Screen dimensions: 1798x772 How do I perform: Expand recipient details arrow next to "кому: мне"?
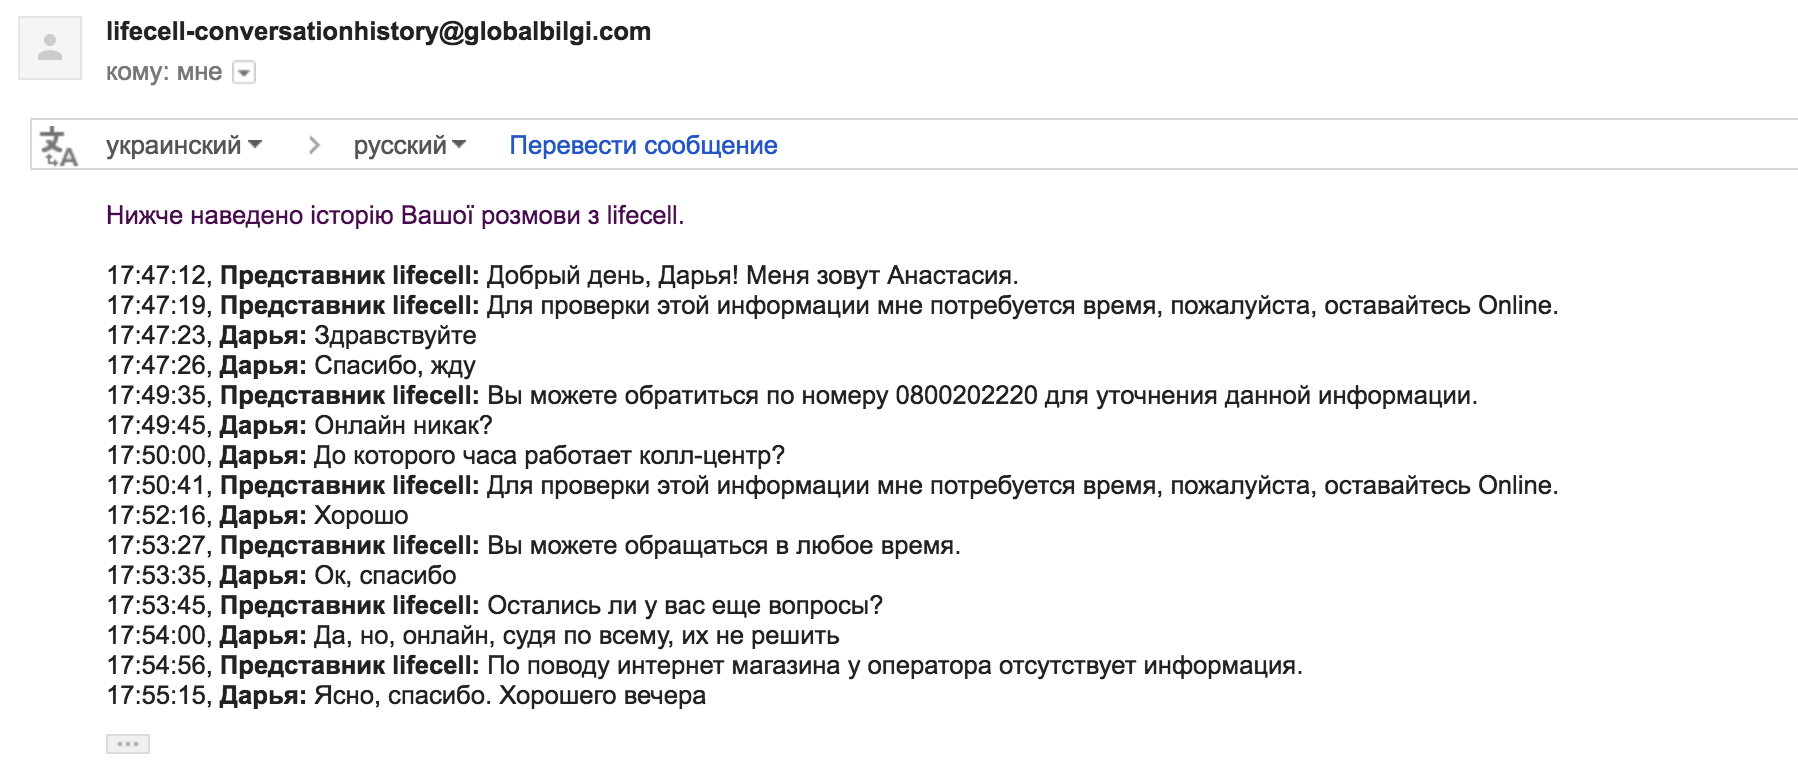pos(244,73)
